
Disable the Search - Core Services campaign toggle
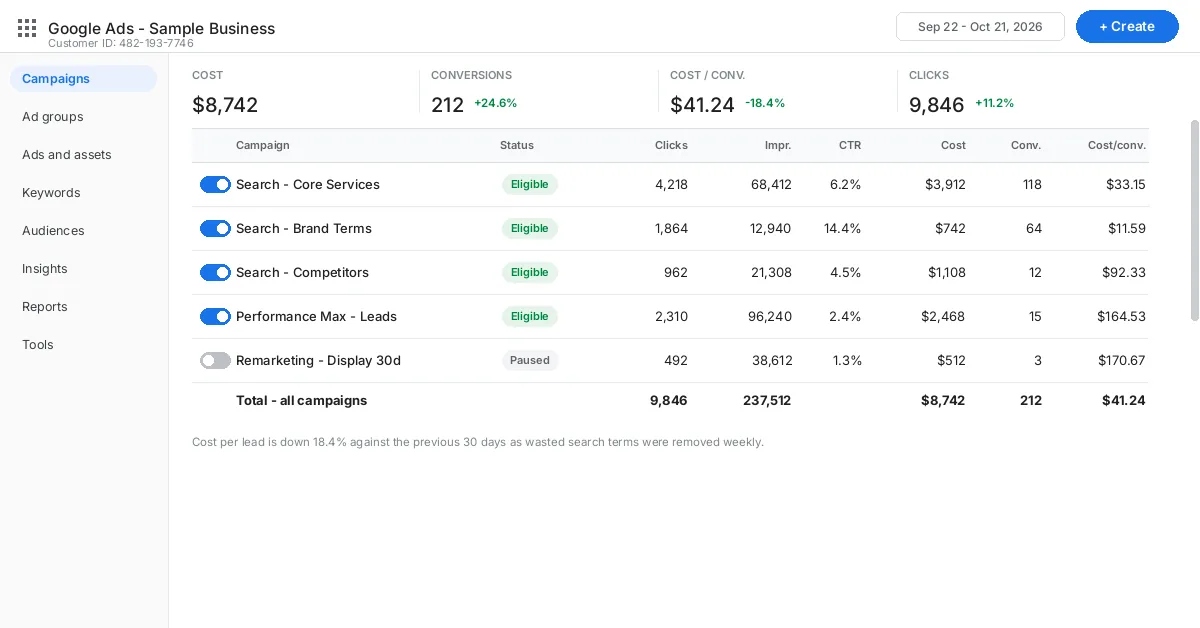coord(215,184)
